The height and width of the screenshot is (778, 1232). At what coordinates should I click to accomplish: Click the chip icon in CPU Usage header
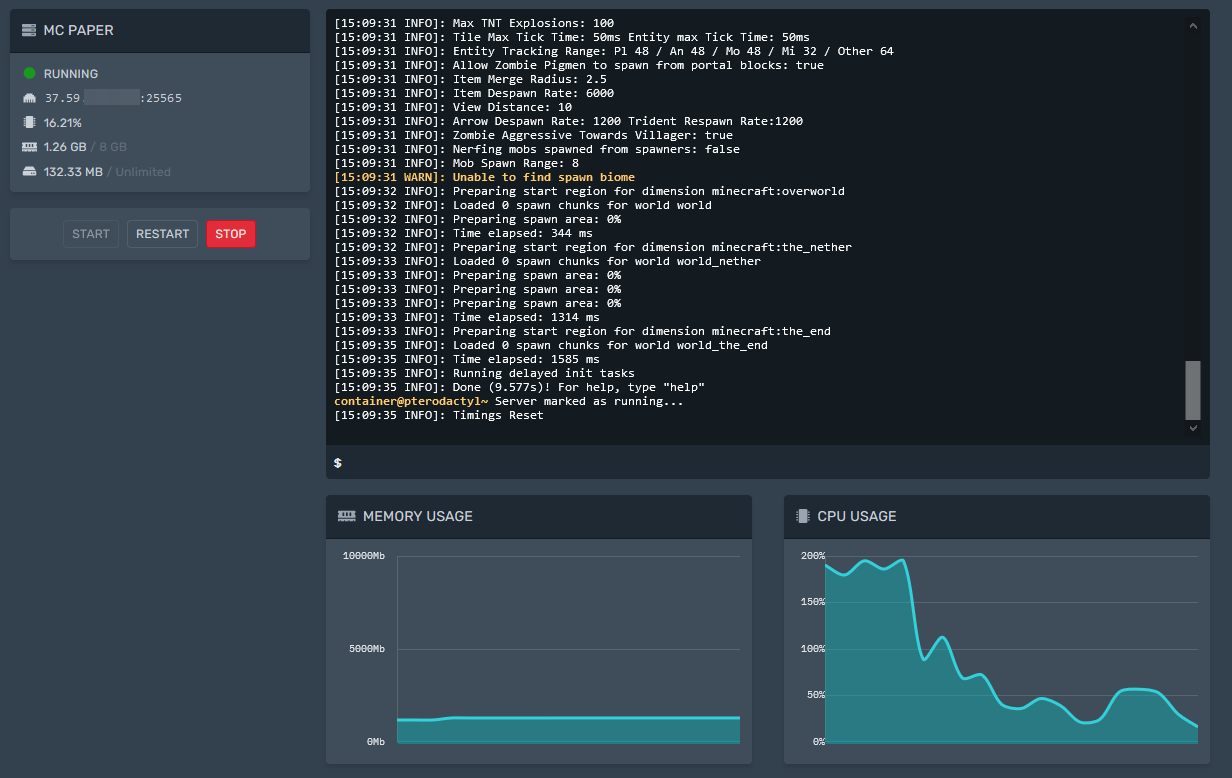802,517
